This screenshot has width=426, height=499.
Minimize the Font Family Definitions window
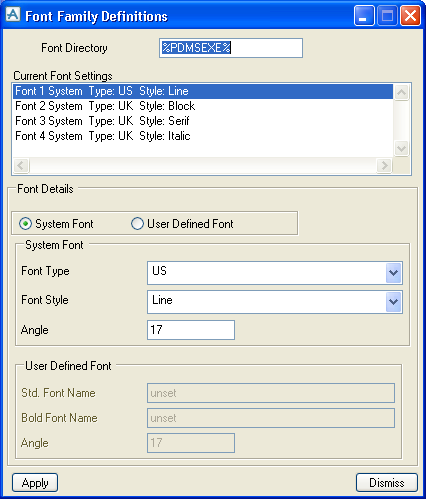[x=364, y=15]
